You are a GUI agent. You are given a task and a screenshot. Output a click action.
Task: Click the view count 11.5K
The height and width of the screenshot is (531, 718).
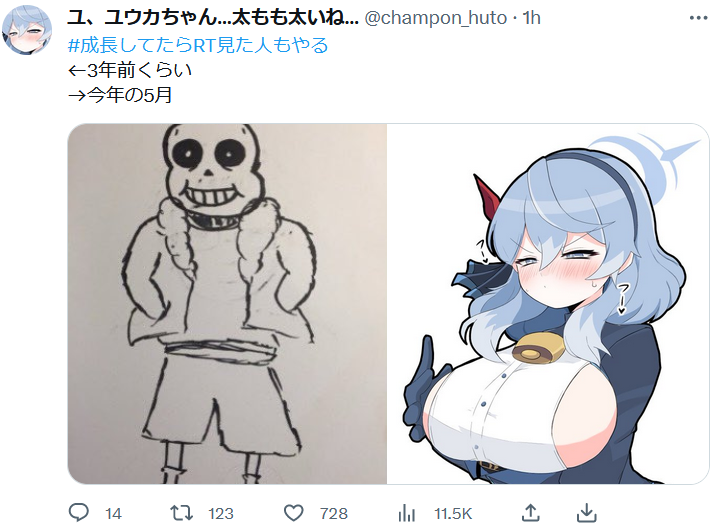tap(452, 514)
